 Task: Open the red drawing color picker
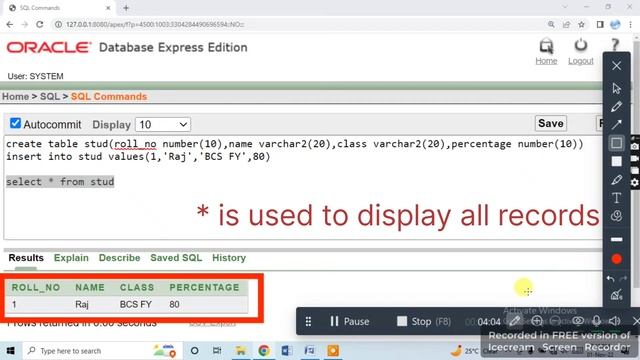pyautogui.click(x=616, y=259)
